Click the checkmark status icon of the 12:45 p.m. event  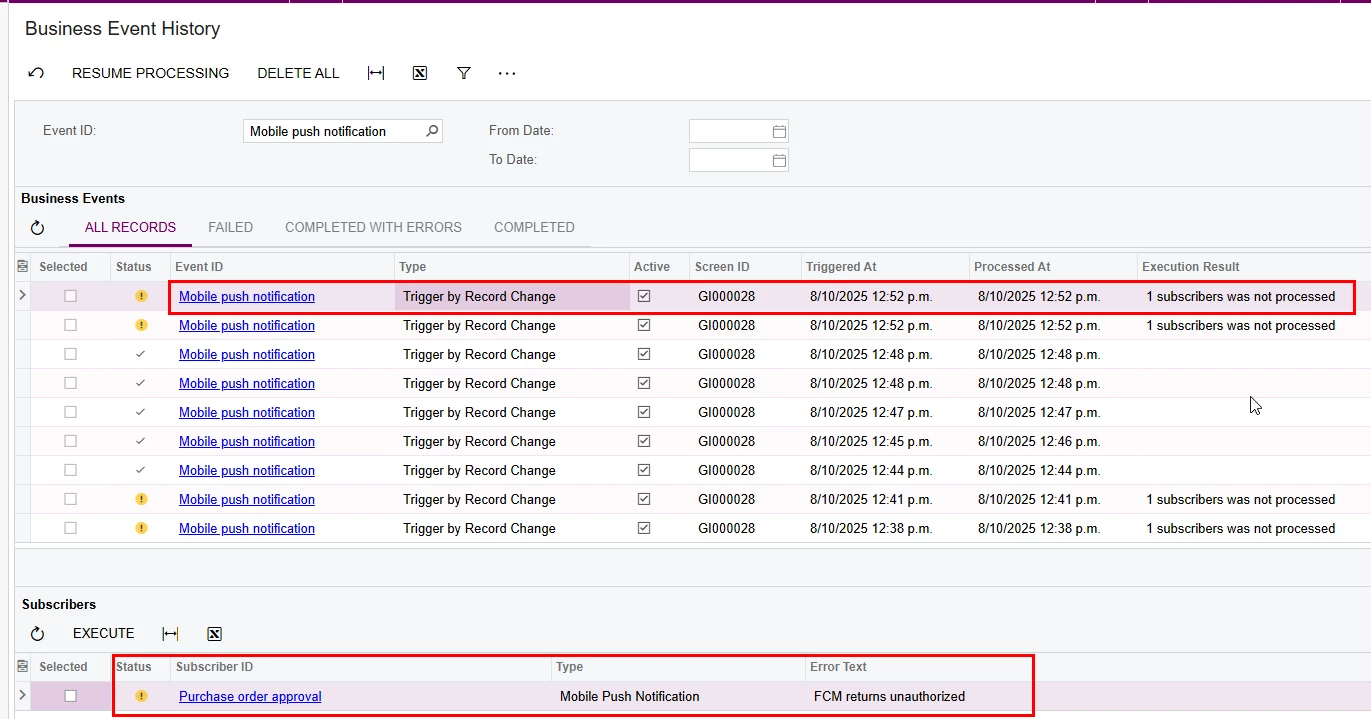tap(141, 441)
